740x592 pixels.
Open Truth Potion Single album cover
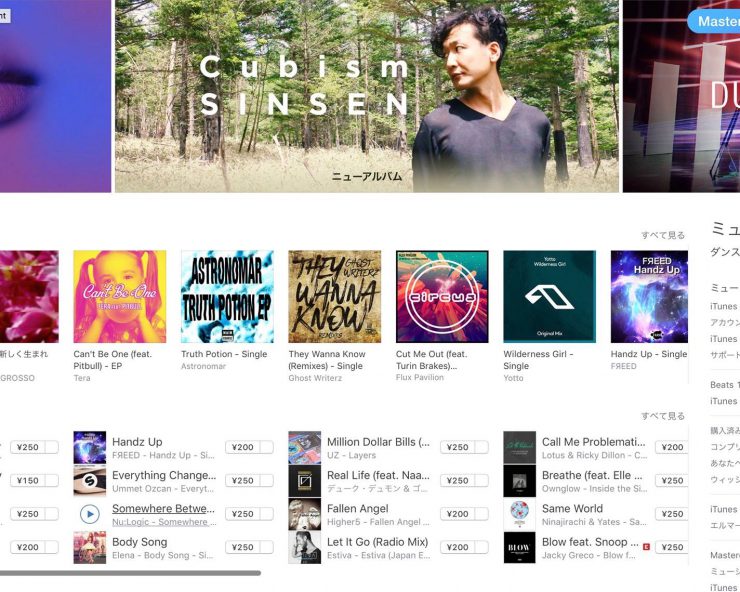coord(227,296)
